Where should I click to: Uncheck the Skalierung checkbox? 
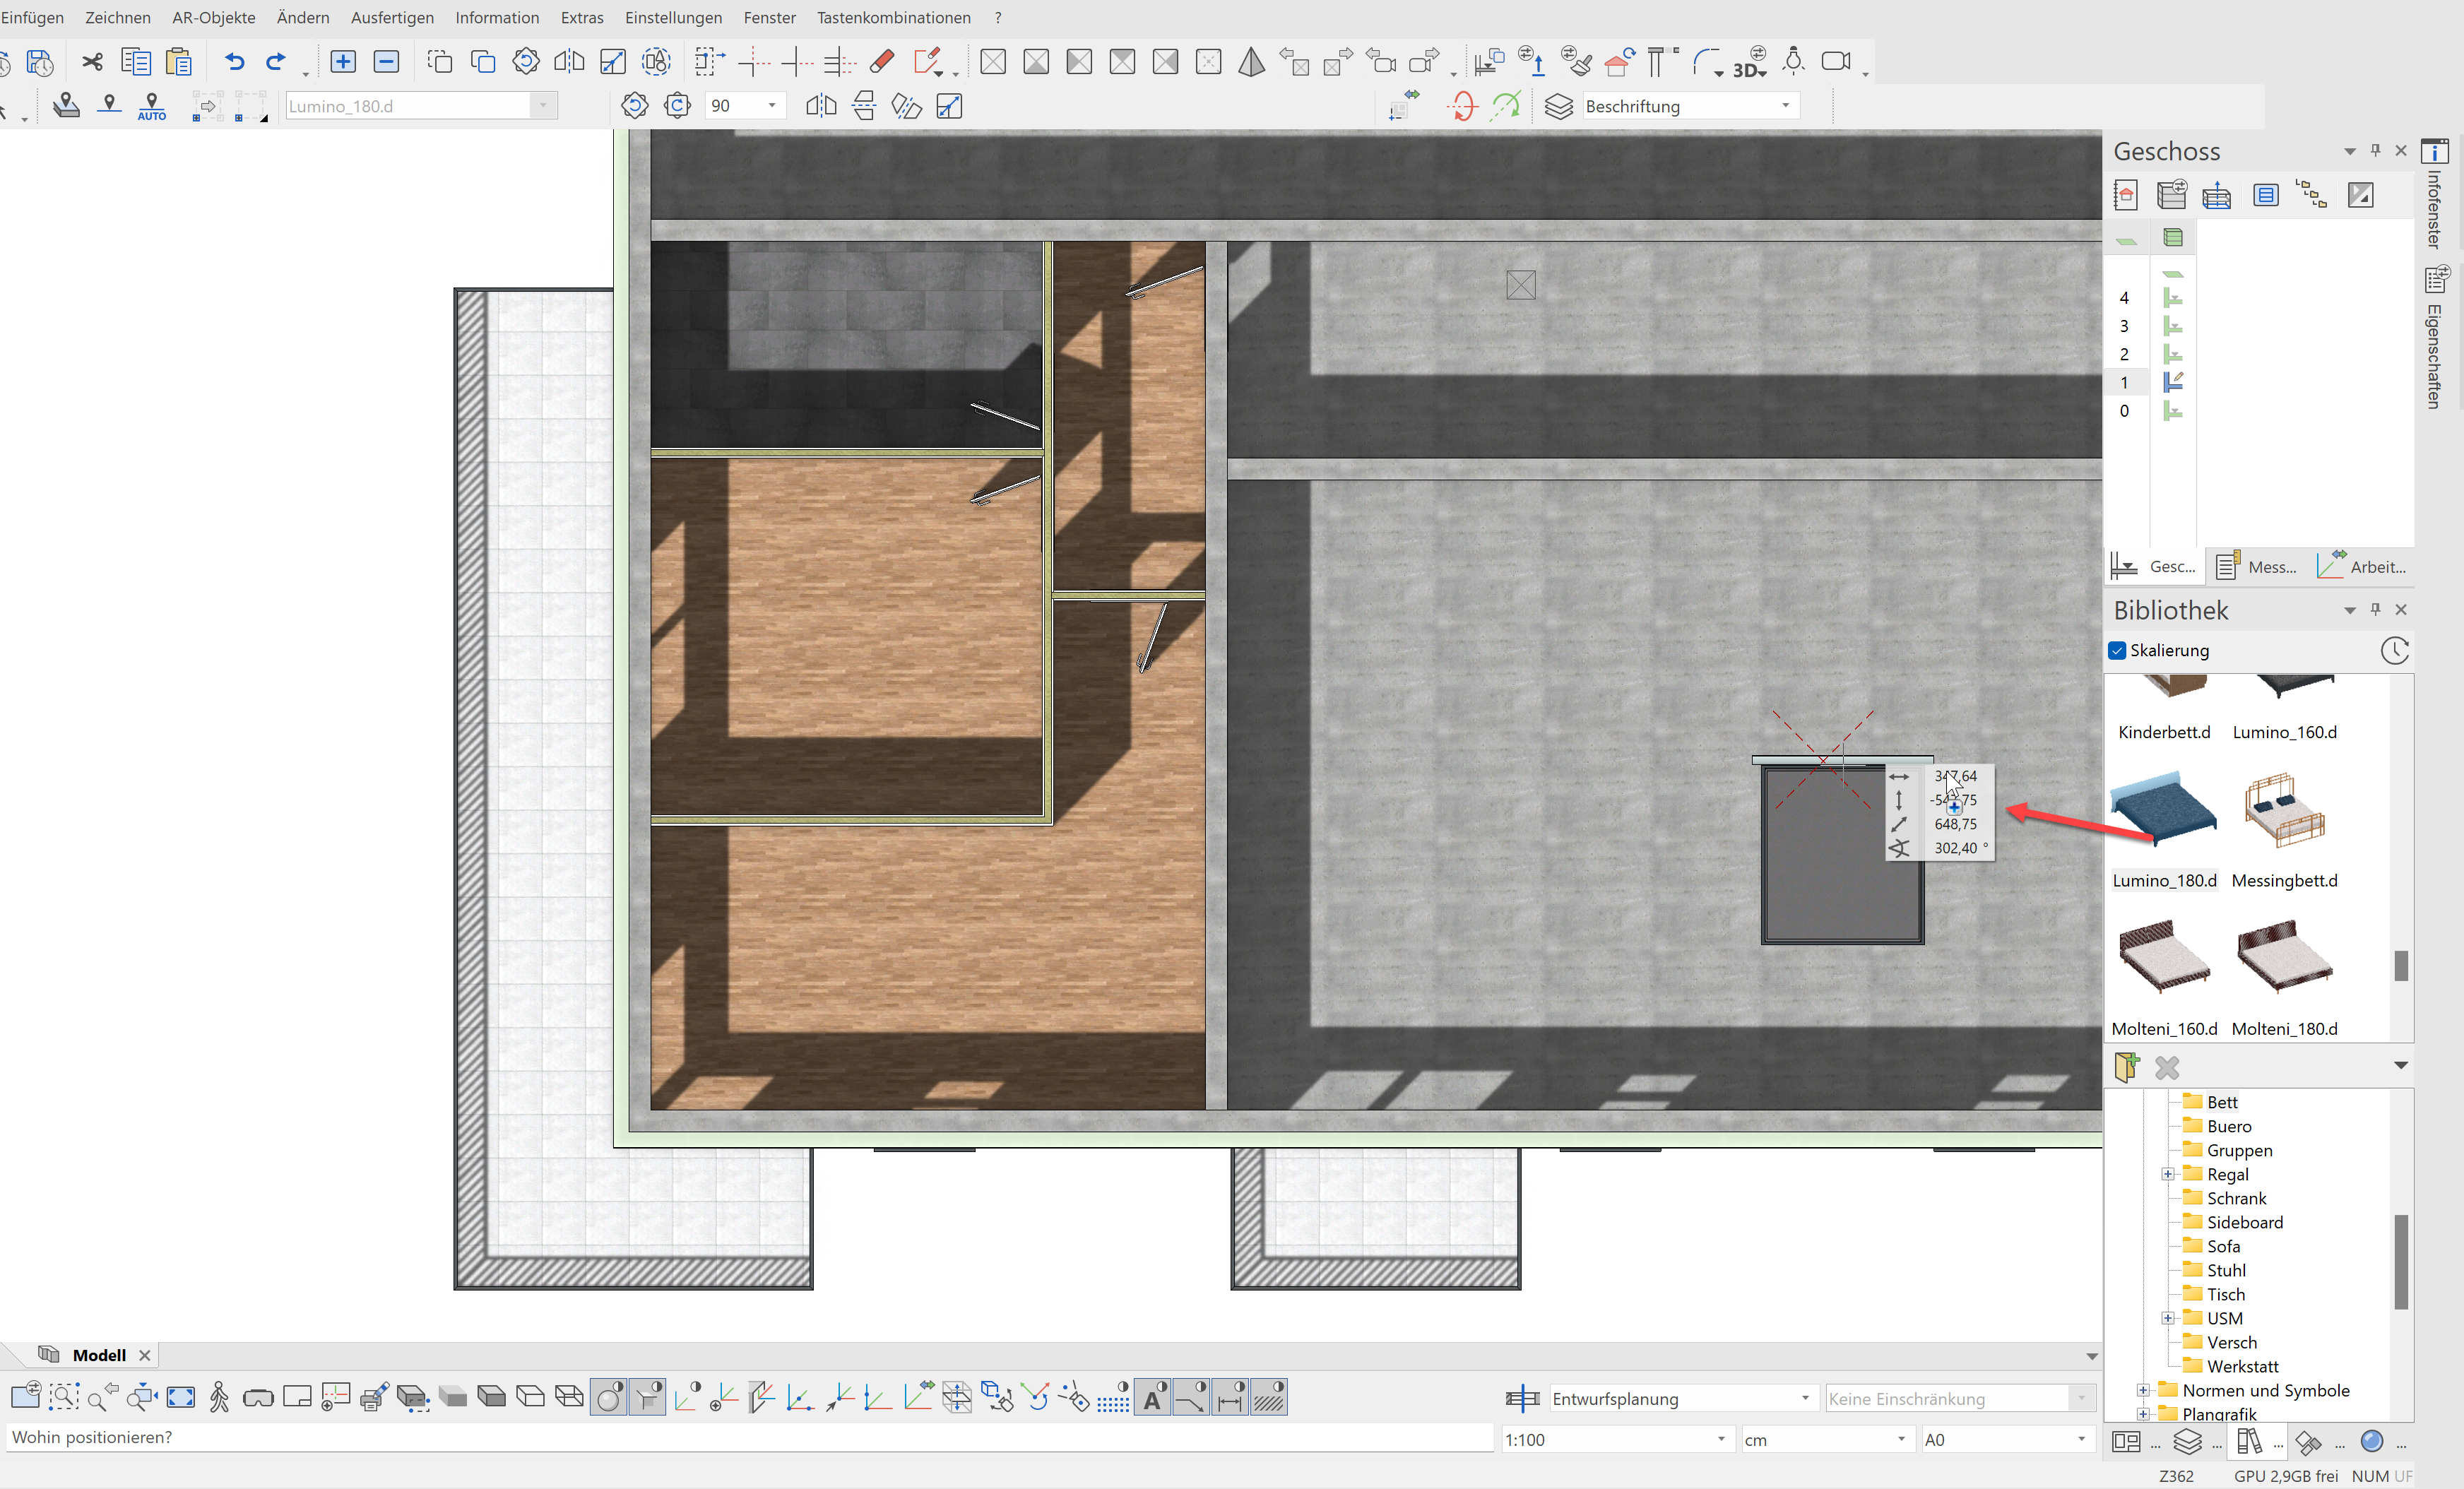click(x=2117, y=650)
